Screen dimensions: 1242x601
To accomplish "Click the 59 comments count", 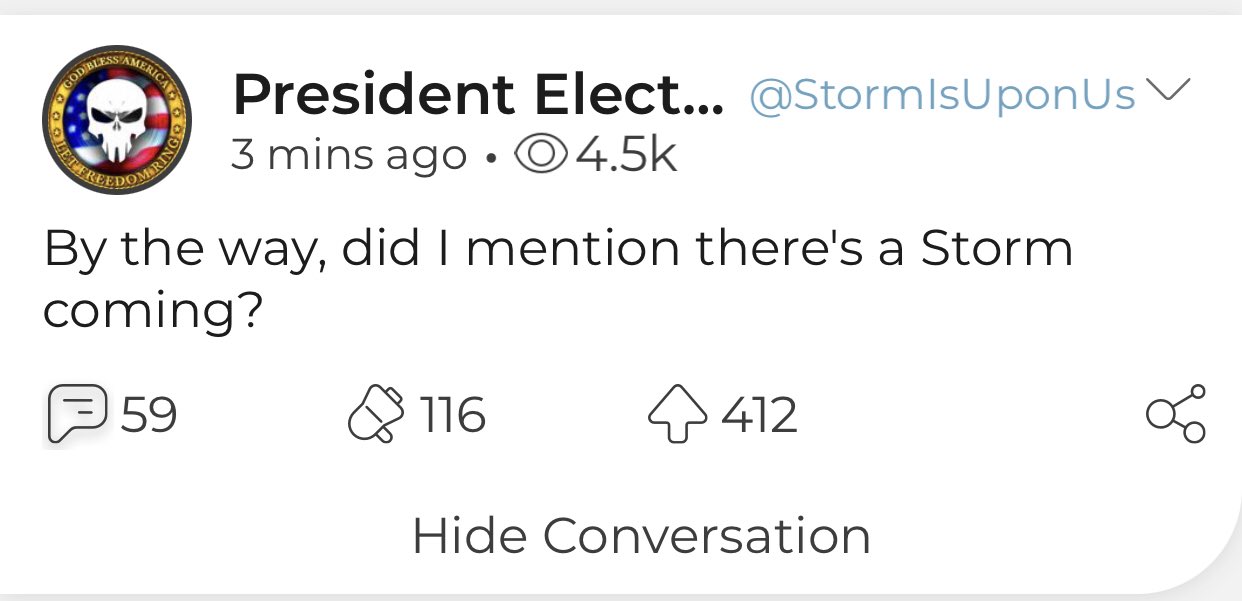I will point(149,415).
